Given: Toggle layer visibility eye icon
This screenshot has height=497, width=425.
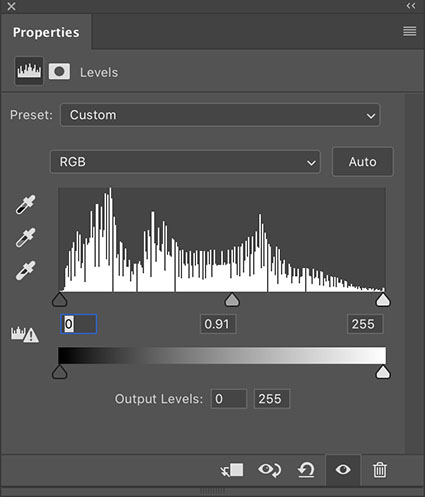Looking at the screenshot, I should 343,470.
